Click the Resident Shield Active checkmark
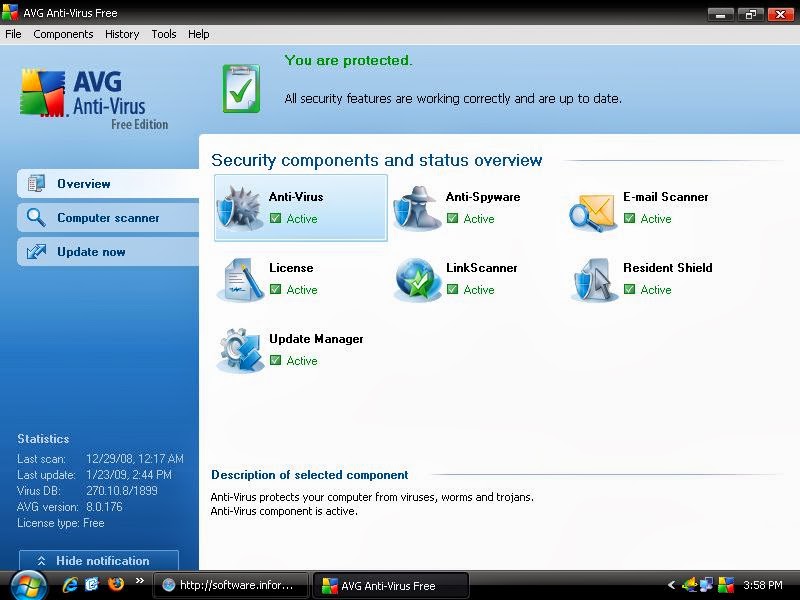 pos(629,289)
